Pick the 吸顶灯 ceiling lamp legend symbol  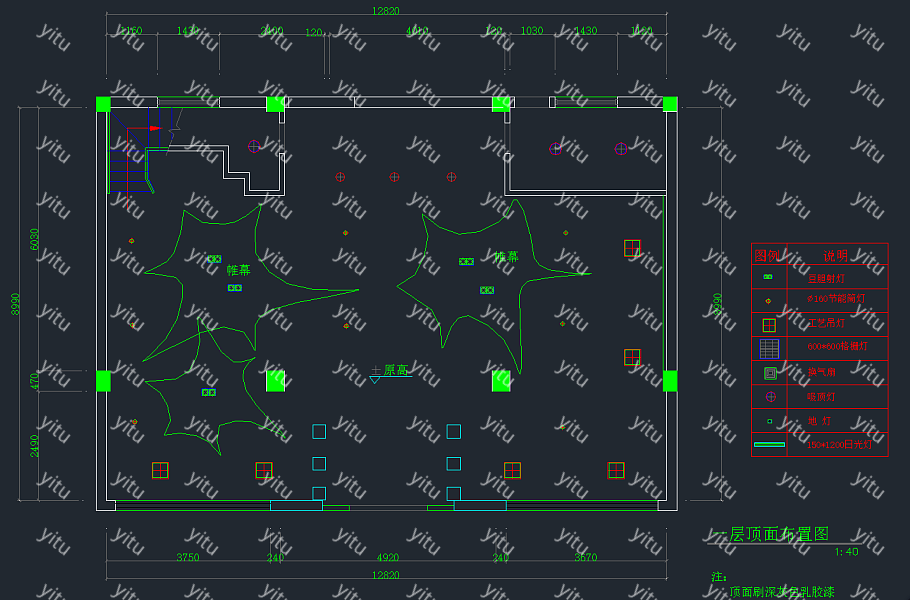(x=771, y=397)
